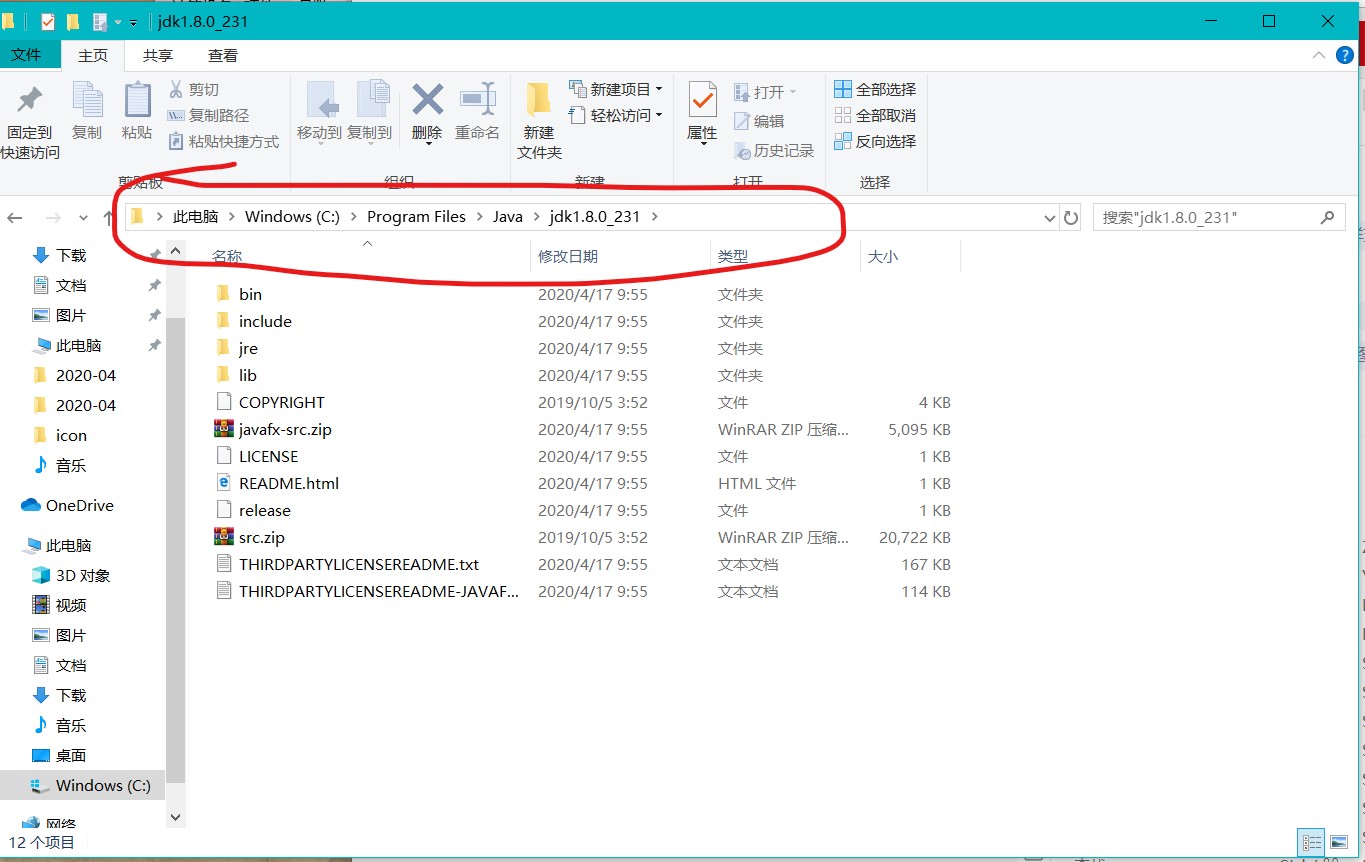
Task: Select the Home (主页) ribbon tab
Action: 93,56
